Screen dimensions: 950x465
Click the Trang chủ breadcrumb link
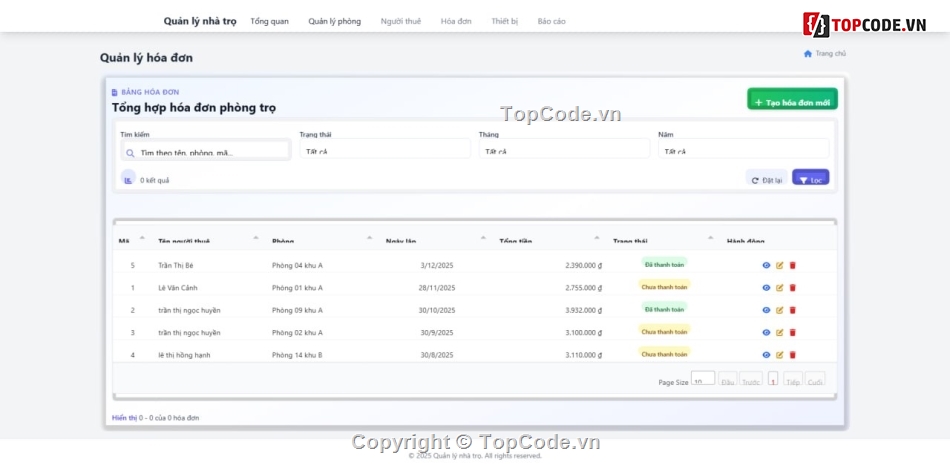(831, 53)
